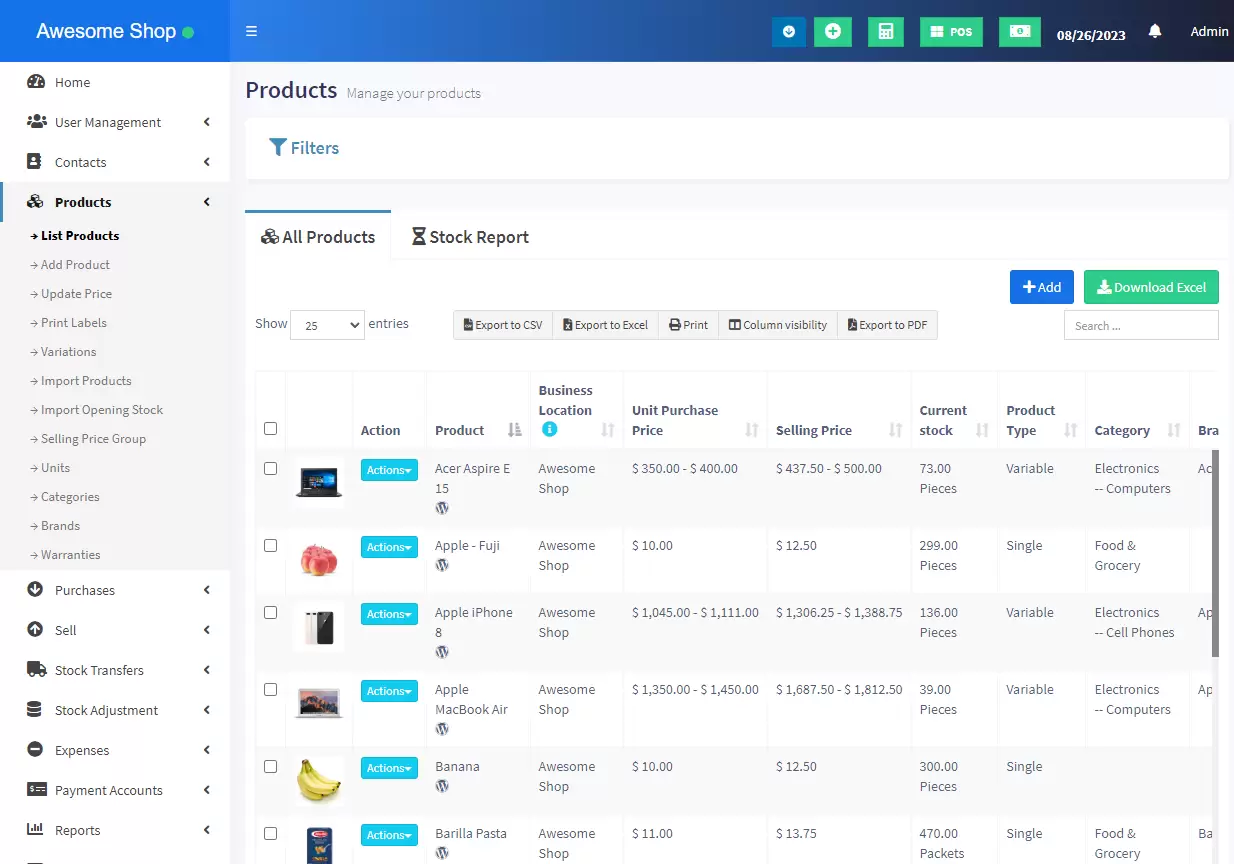Image resolution: width=1234 pixels, height=864 pixels.
Task: Open the Update Price submenu link
Action: [76, 294]
